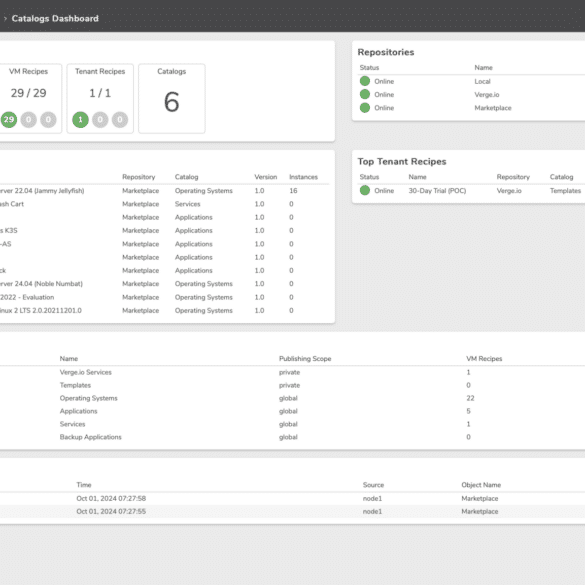The image size is (585, 585).
Task: Open the Applications catalog in the catalogs list
Action: tap(78, 411)
